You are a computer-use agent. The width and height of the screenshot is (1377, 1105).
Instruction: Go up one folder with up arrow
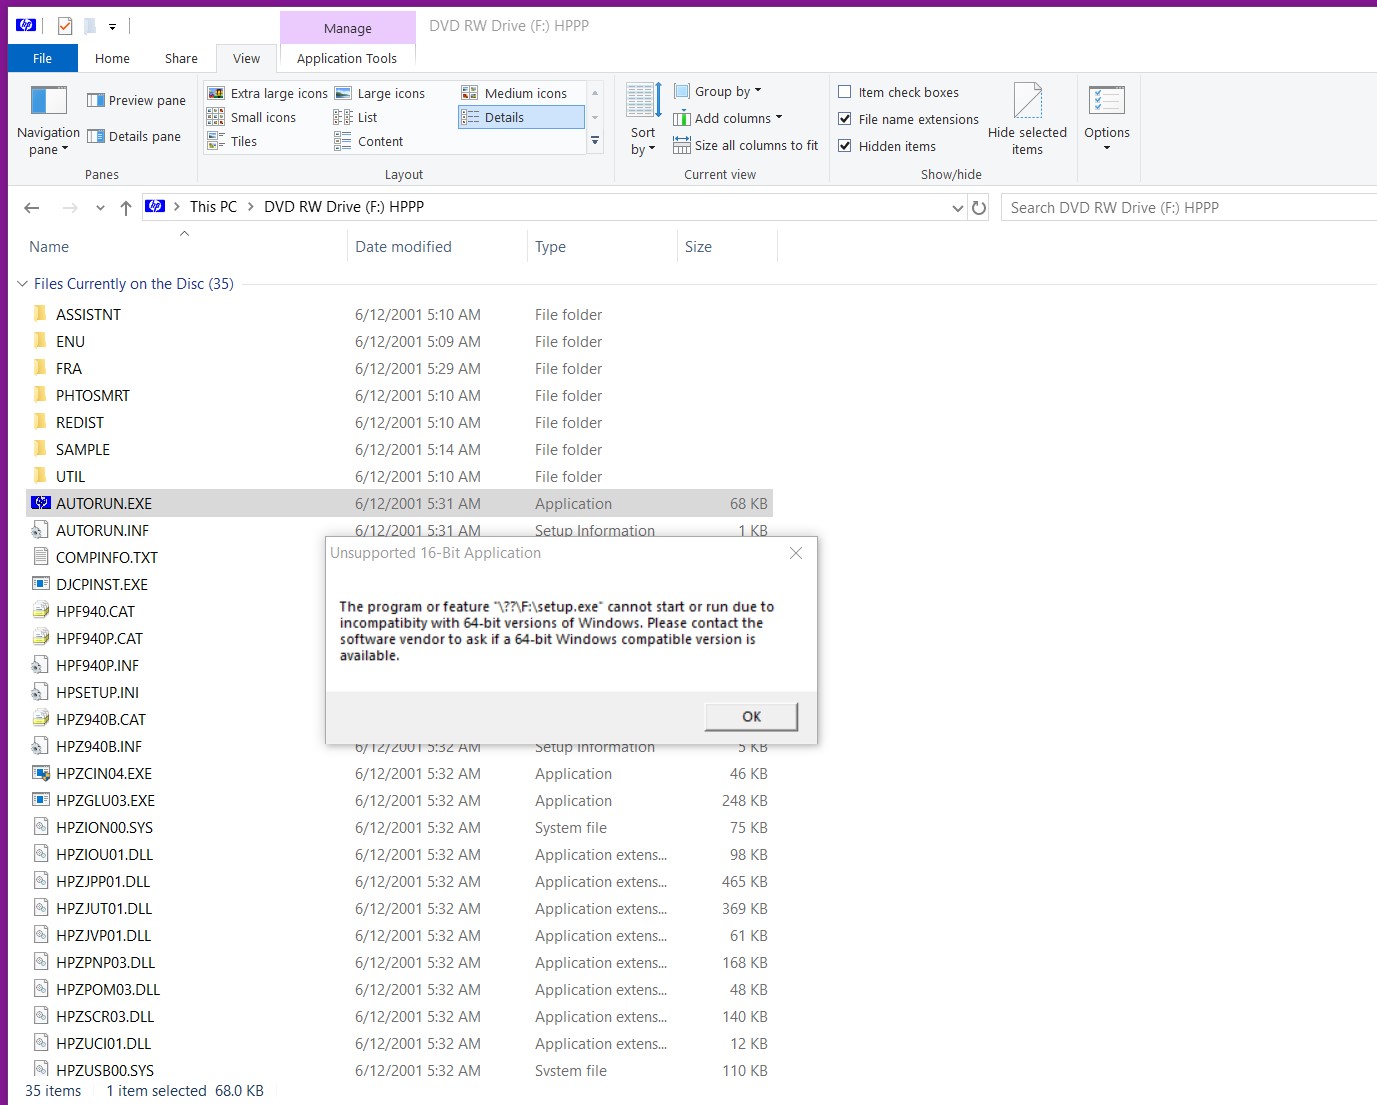click(125, 208)
